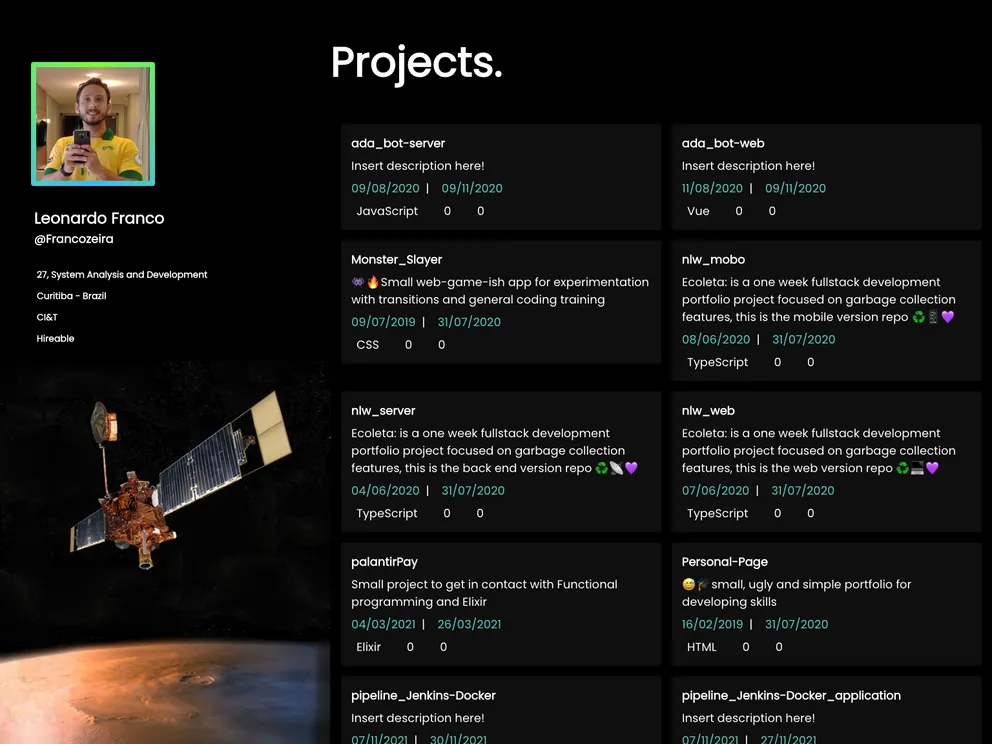Image resolution: width=992 pixels, height=744 pixels.
Task: Click the recycle emoji in nlw_mobo card
Action: tap(917, 317)
